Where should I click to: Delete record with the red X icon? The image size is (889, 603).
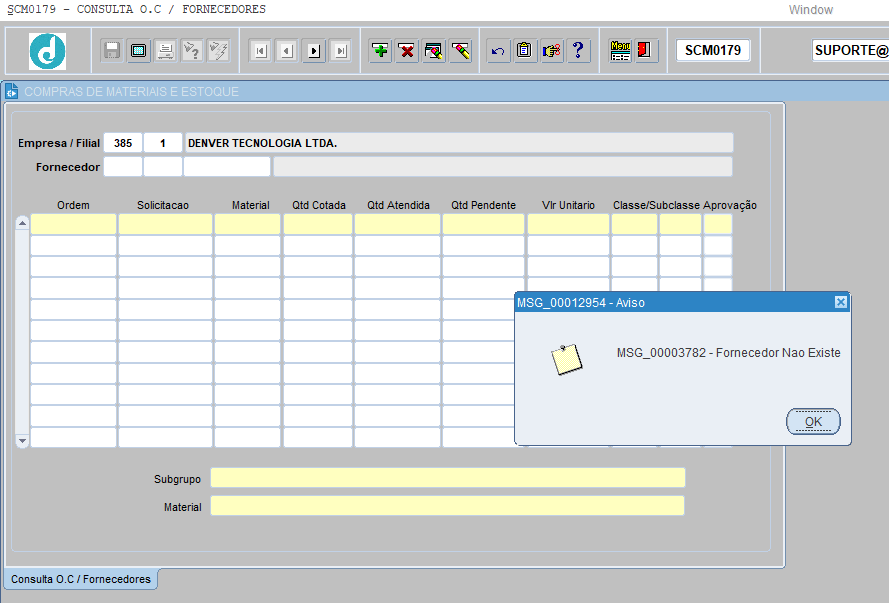tap(407, 50)
